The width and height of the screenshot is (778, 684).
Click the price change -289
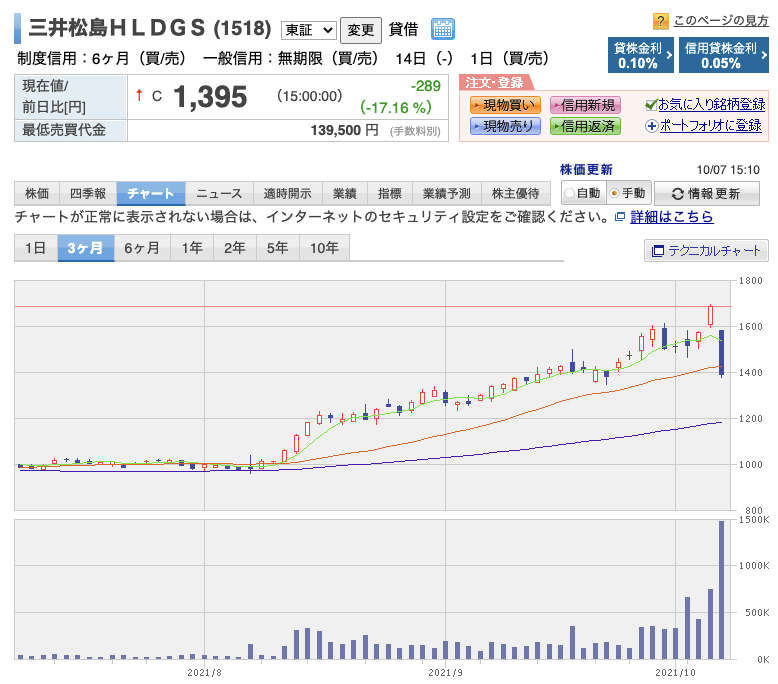point(426,86)
